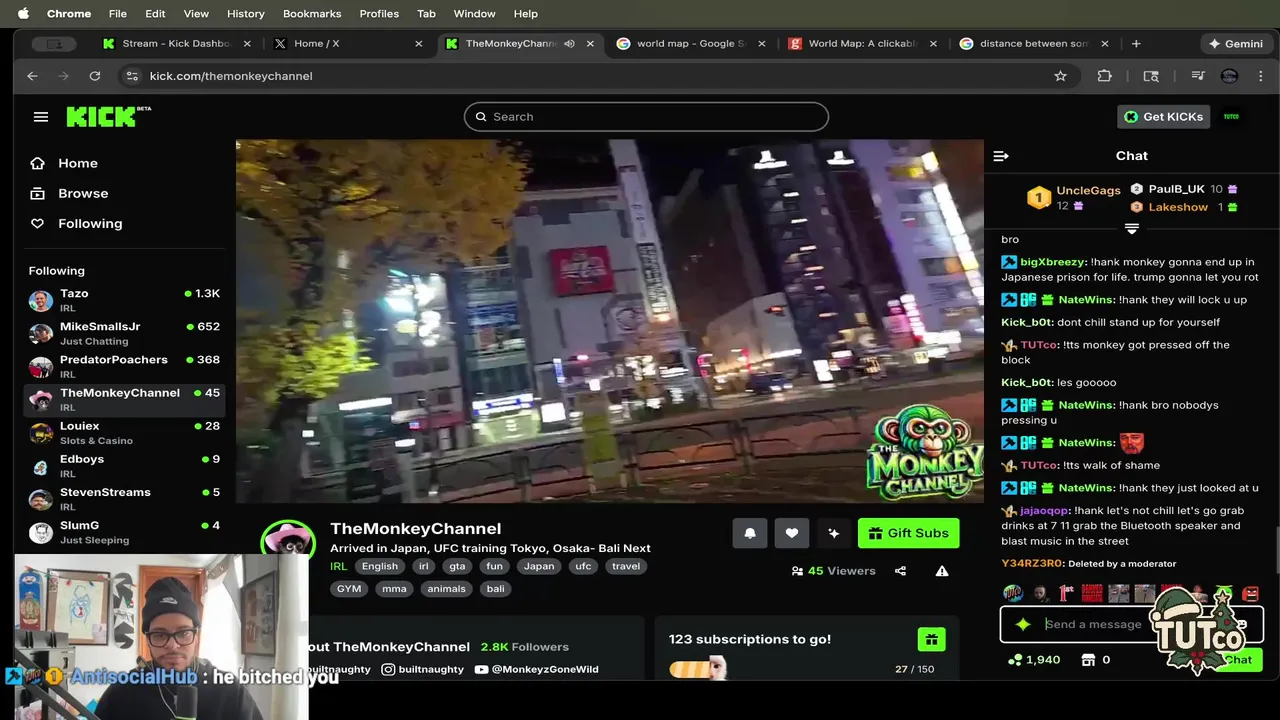Open @MonkeyzGoneWild YouTube link

click(x=537, y=669)
